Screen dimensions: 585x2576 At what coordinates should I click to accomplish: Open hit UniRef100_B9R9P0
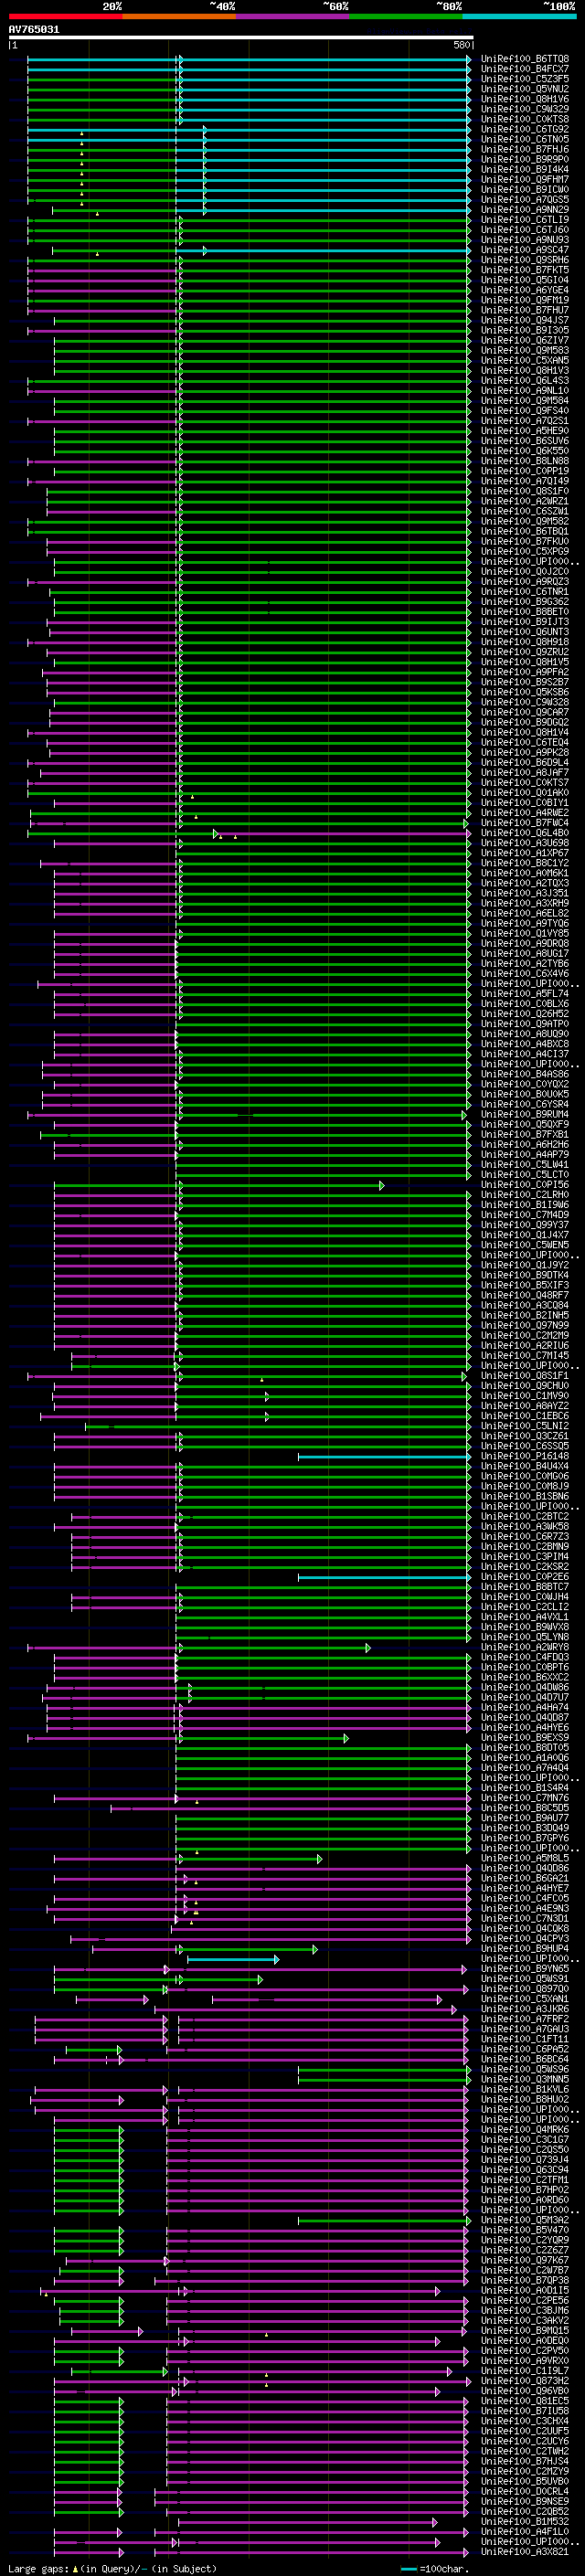(x=525, y=159)
